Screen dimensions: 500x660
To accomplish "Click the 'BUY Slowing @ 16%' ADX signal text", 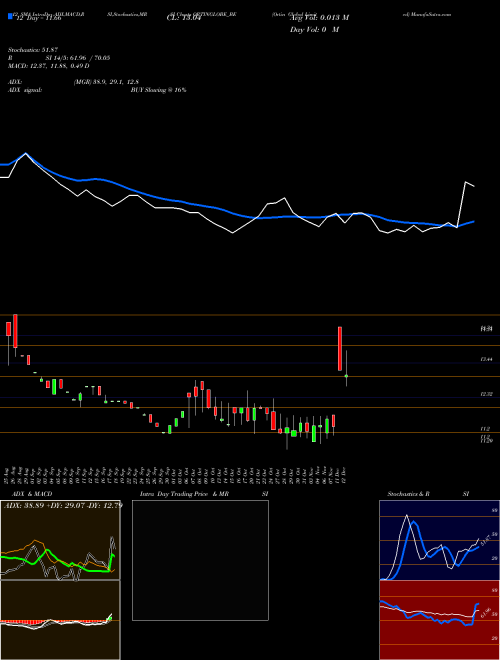I will coord(159,90).
